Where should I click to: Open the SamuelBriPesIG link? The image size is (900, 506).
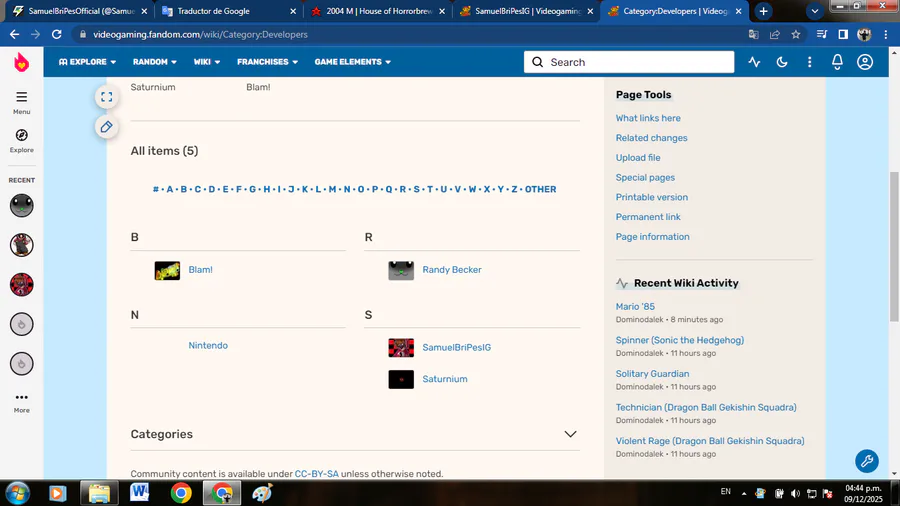click(x=456, y=347)
